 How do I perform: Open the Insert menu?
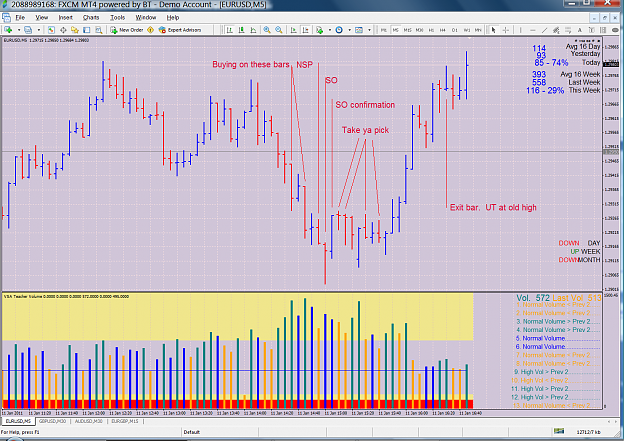(65, 18)
